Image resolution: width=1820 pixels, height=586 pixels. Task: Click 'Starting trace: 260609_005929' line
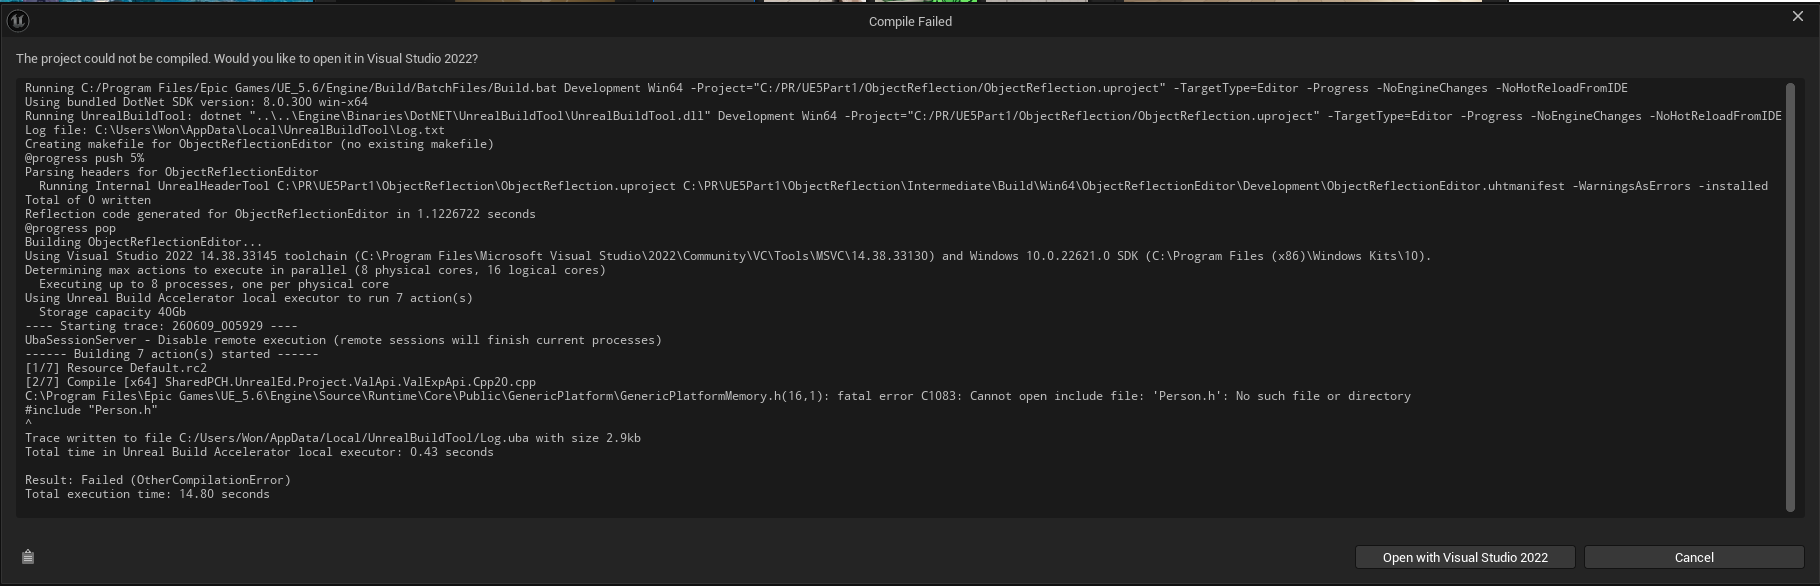tap(161, 326)
